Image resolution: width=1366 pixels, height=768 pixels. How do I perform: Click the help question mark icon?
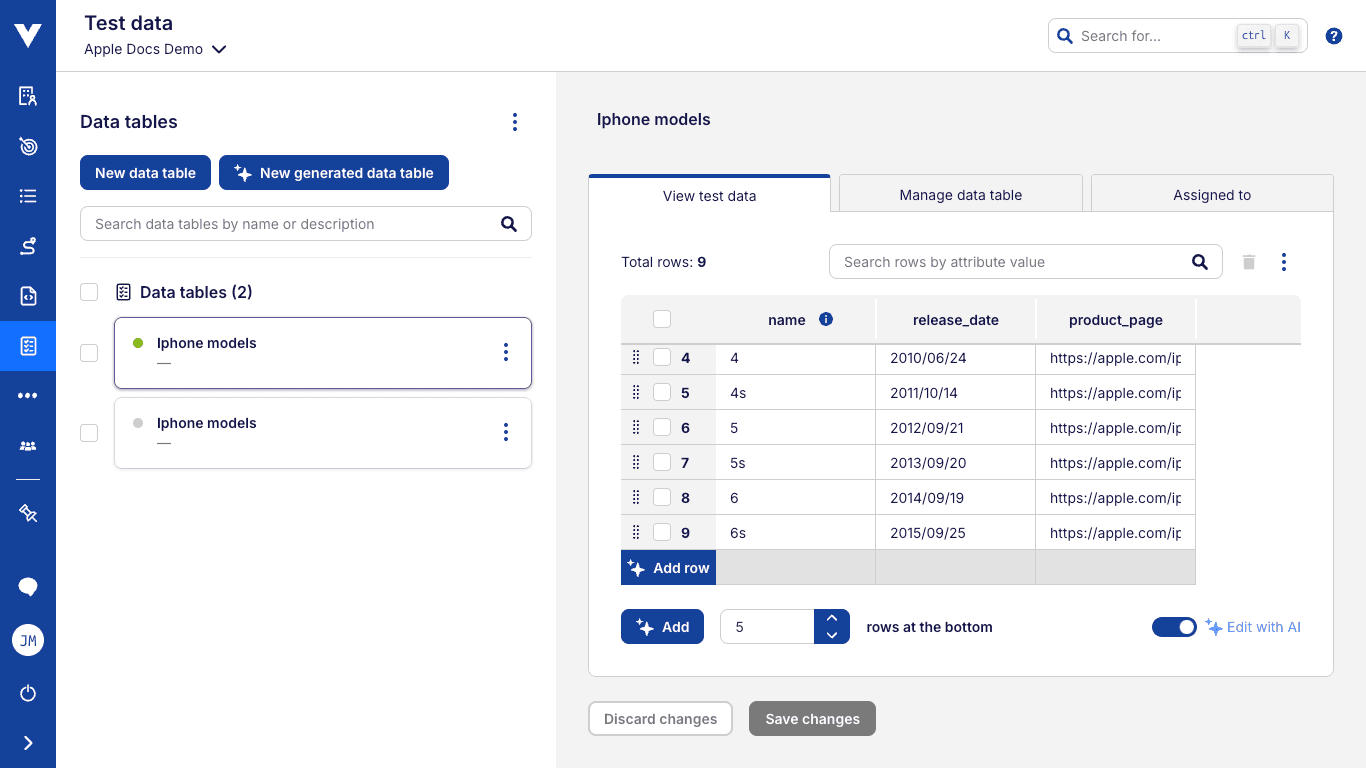1334,36
